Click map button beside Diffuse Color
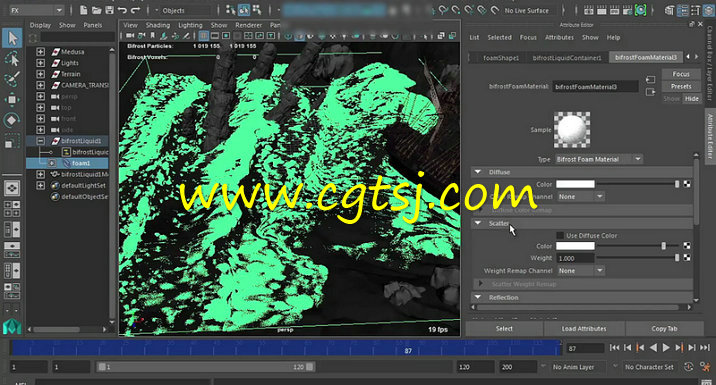The image size is (716, 385). [687, 184]
